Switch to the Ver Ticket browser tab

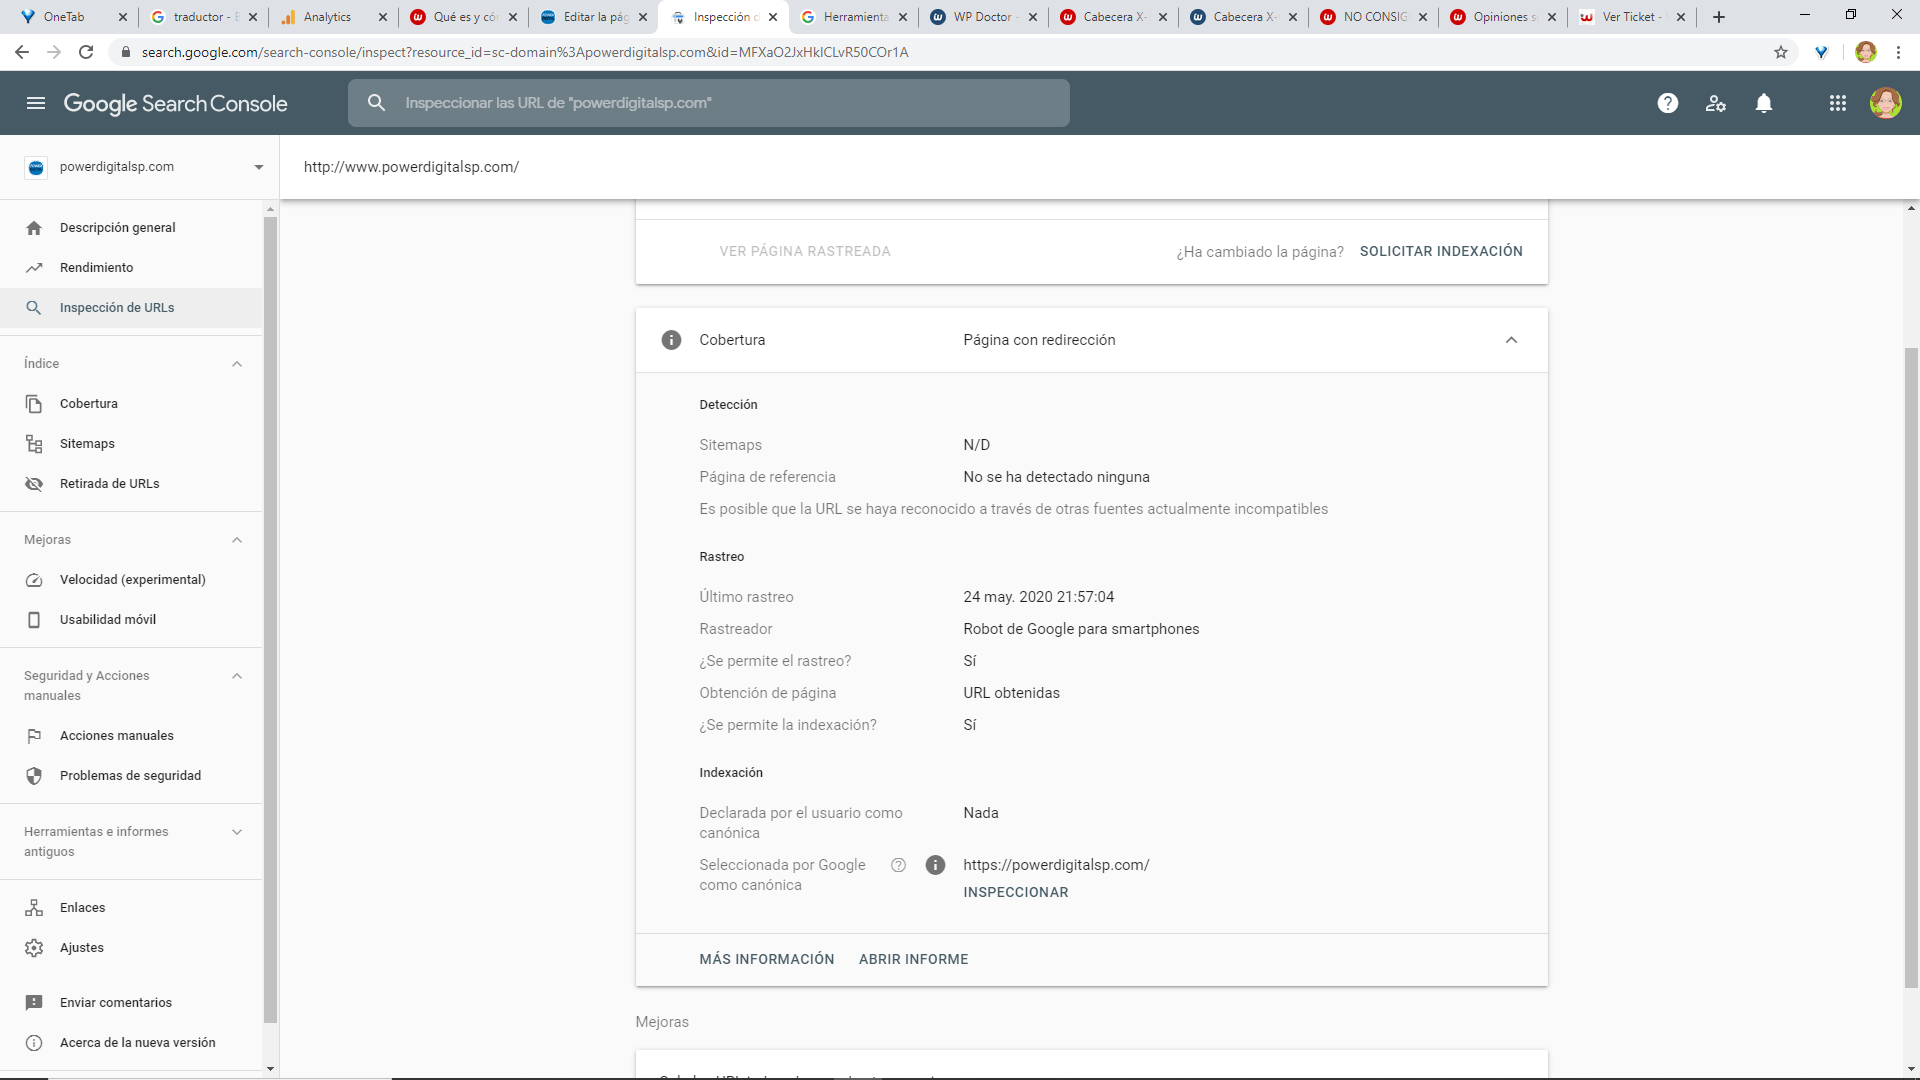coord(1631,17)
